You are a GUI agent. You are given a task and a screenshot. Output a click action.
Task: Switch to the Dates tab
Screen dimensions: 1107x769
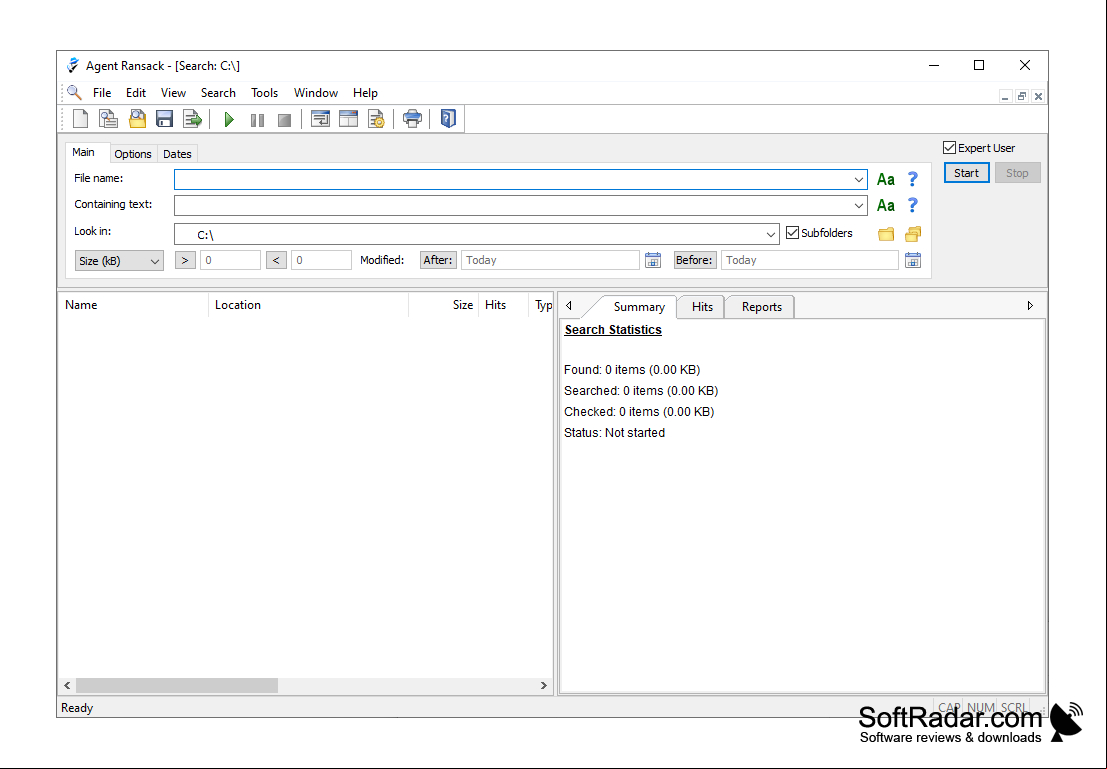click(177, 154)
